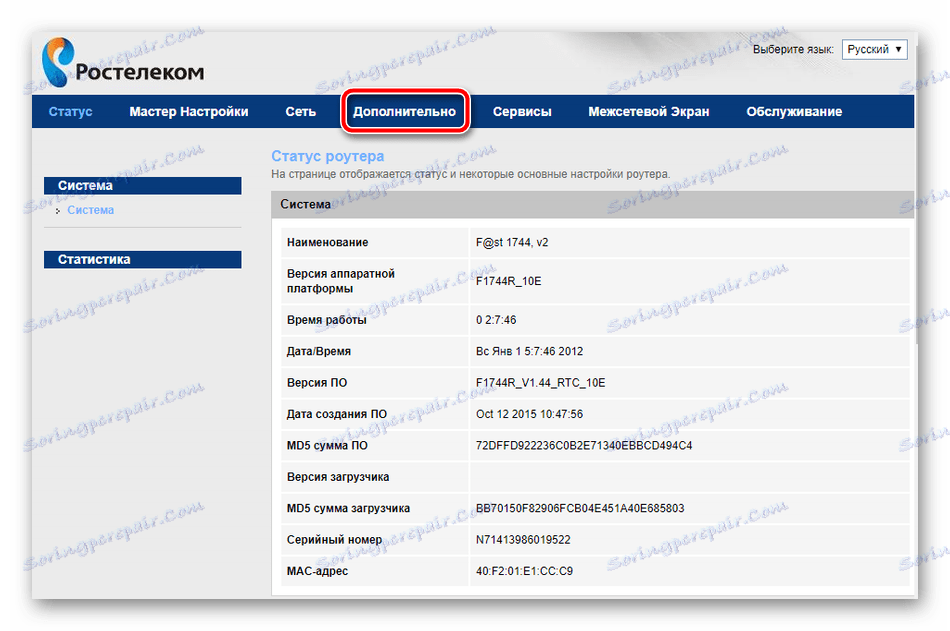This screenshot has height=631, width=950.
Task: Click the Дата/Время label
Action: tap(319, 352)
